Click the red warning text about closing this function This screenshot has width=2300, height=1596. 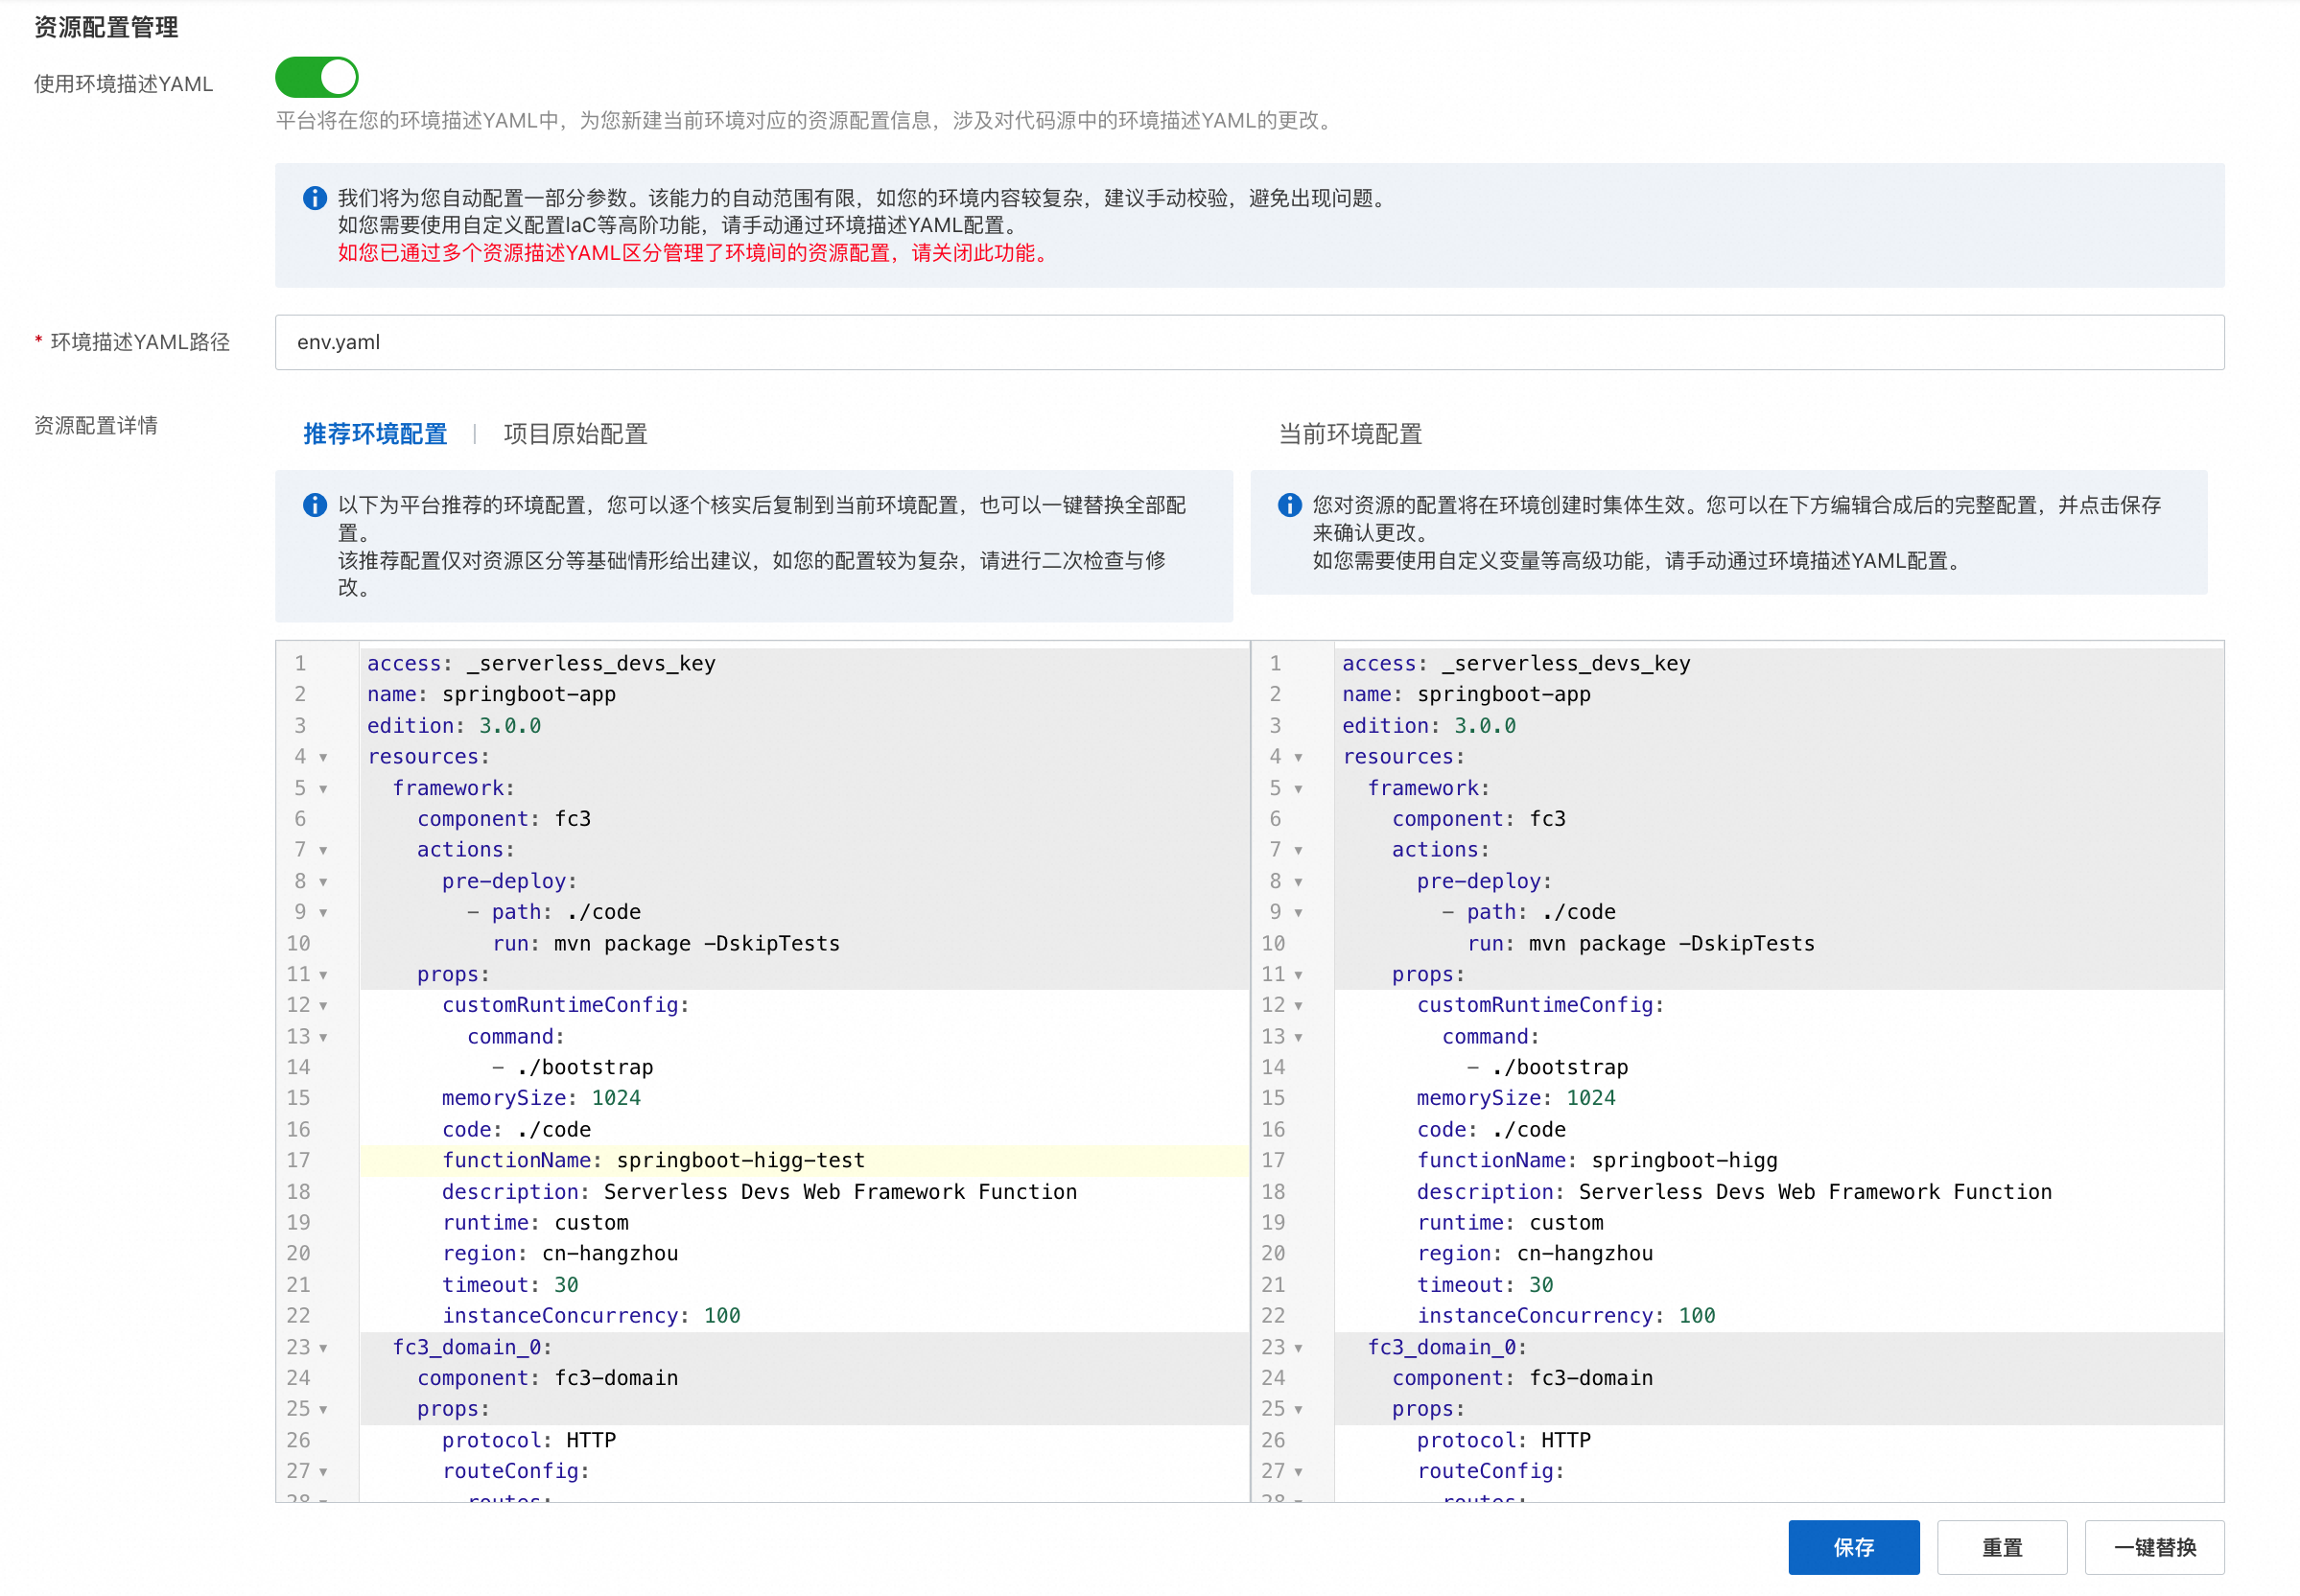[x=695, y=253]
